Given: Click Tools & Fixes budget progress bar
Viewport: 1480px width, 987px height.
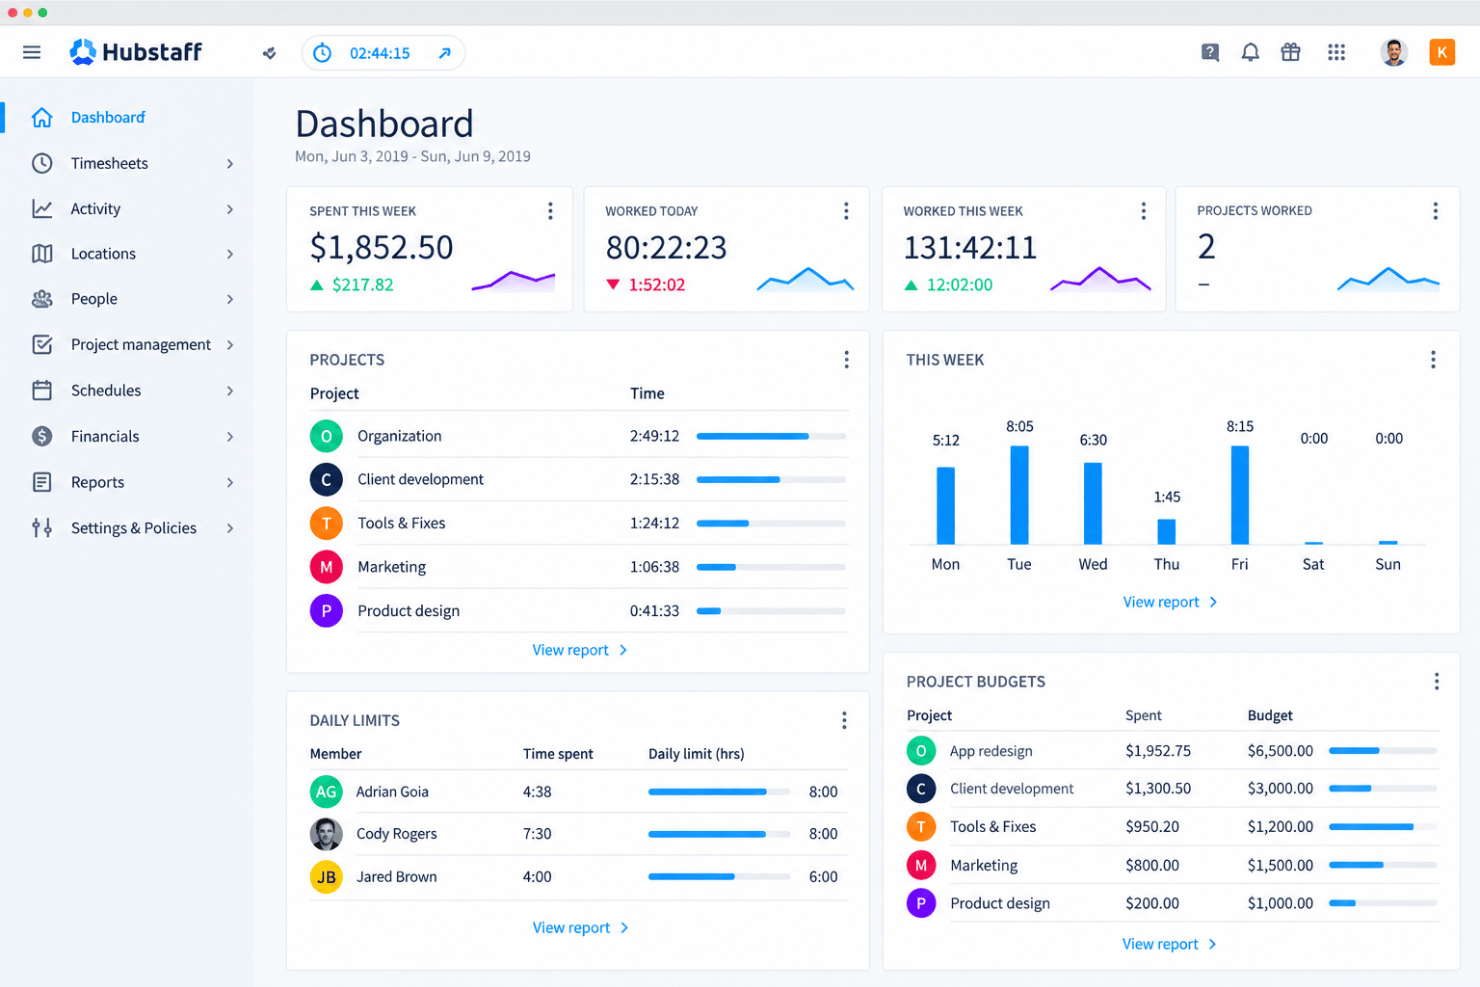Looking at the screenshot, I should point(1383,827).
